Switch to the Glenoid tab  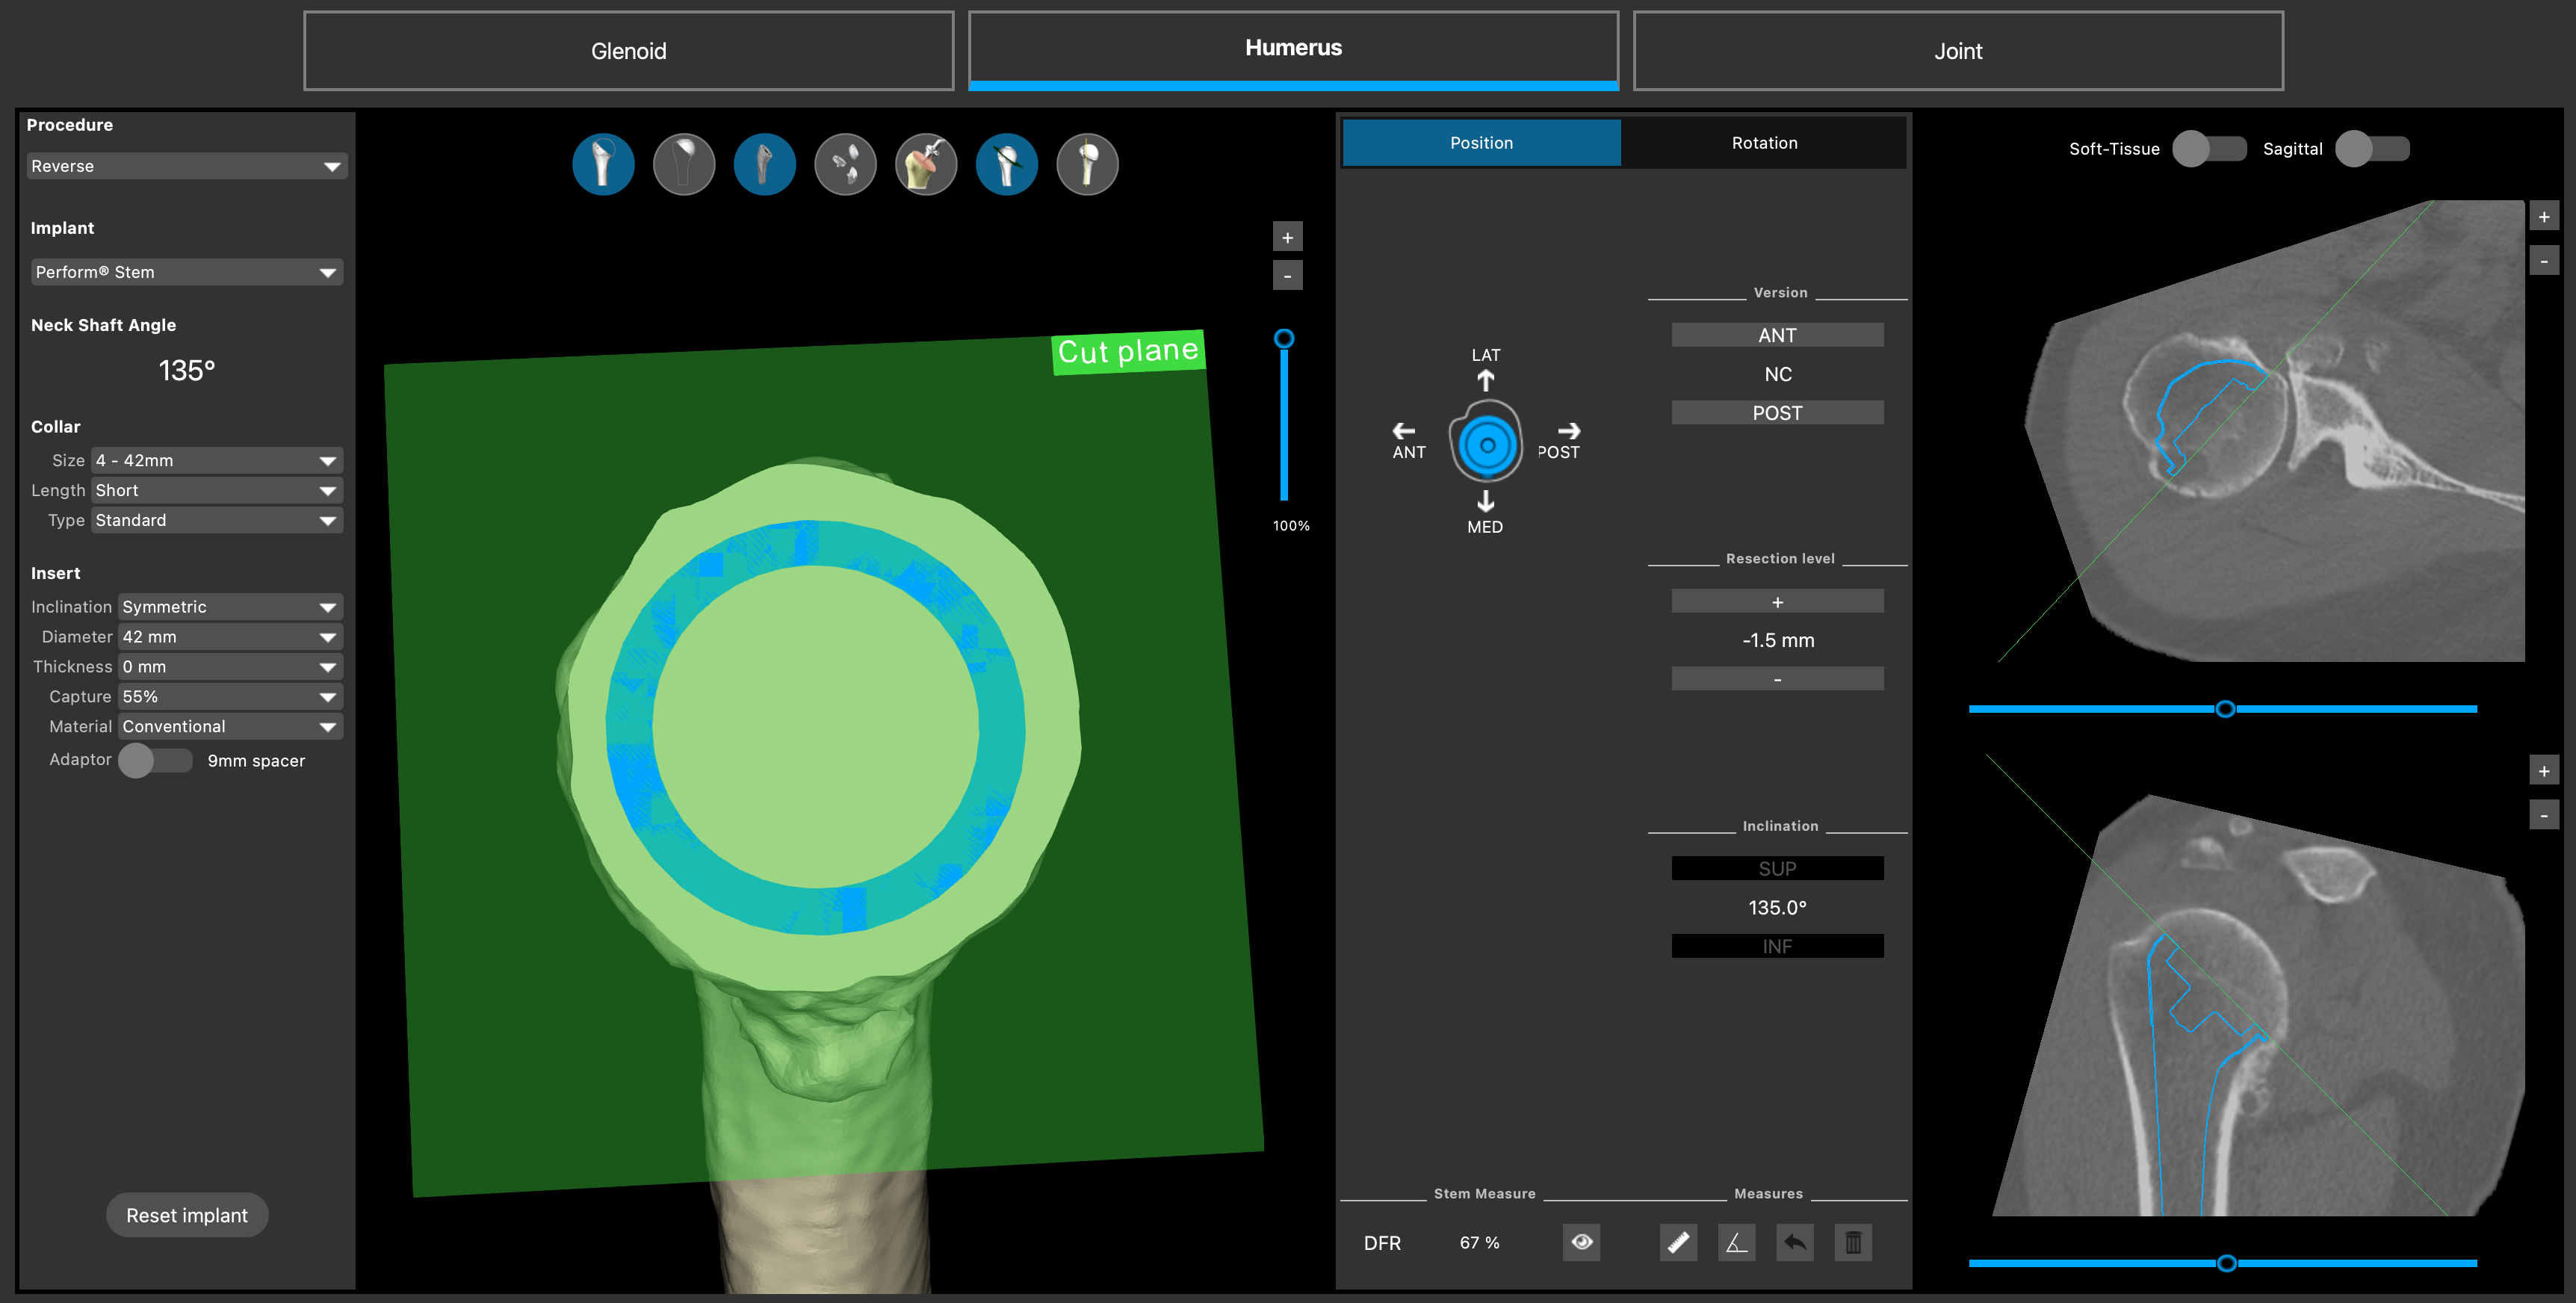coord(628,51)
